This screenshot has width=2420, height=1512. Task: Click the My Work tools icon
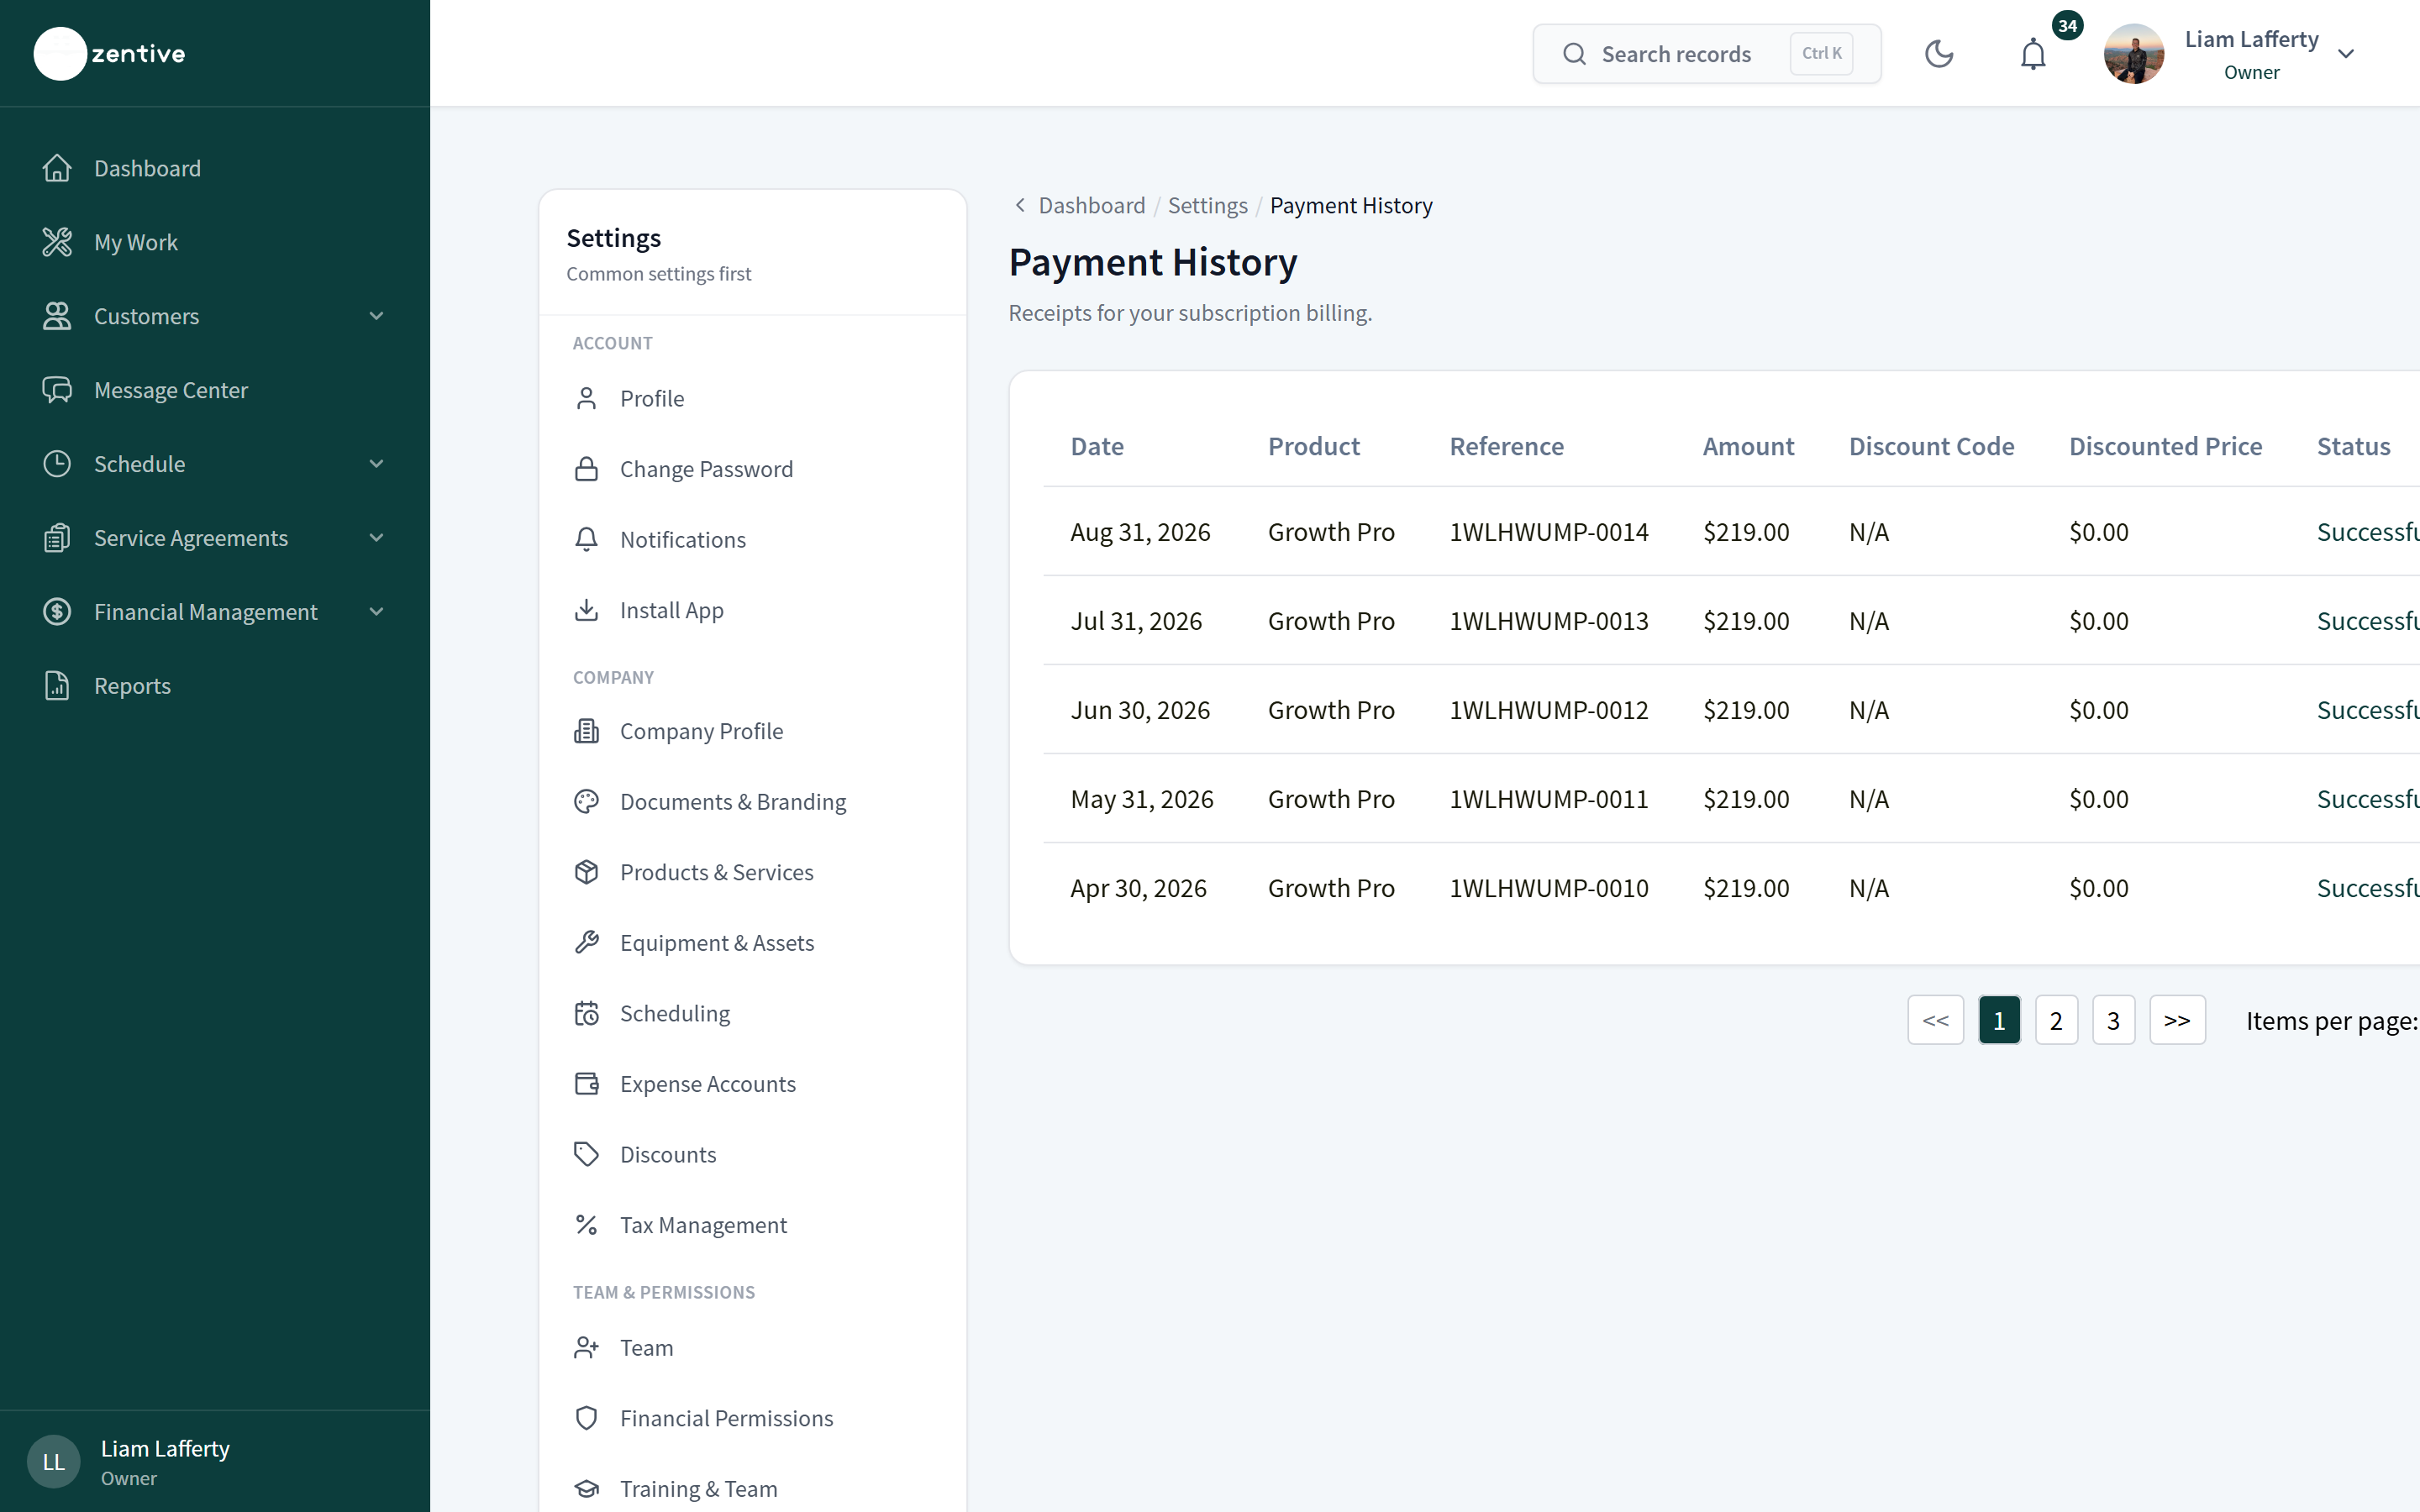57,242
